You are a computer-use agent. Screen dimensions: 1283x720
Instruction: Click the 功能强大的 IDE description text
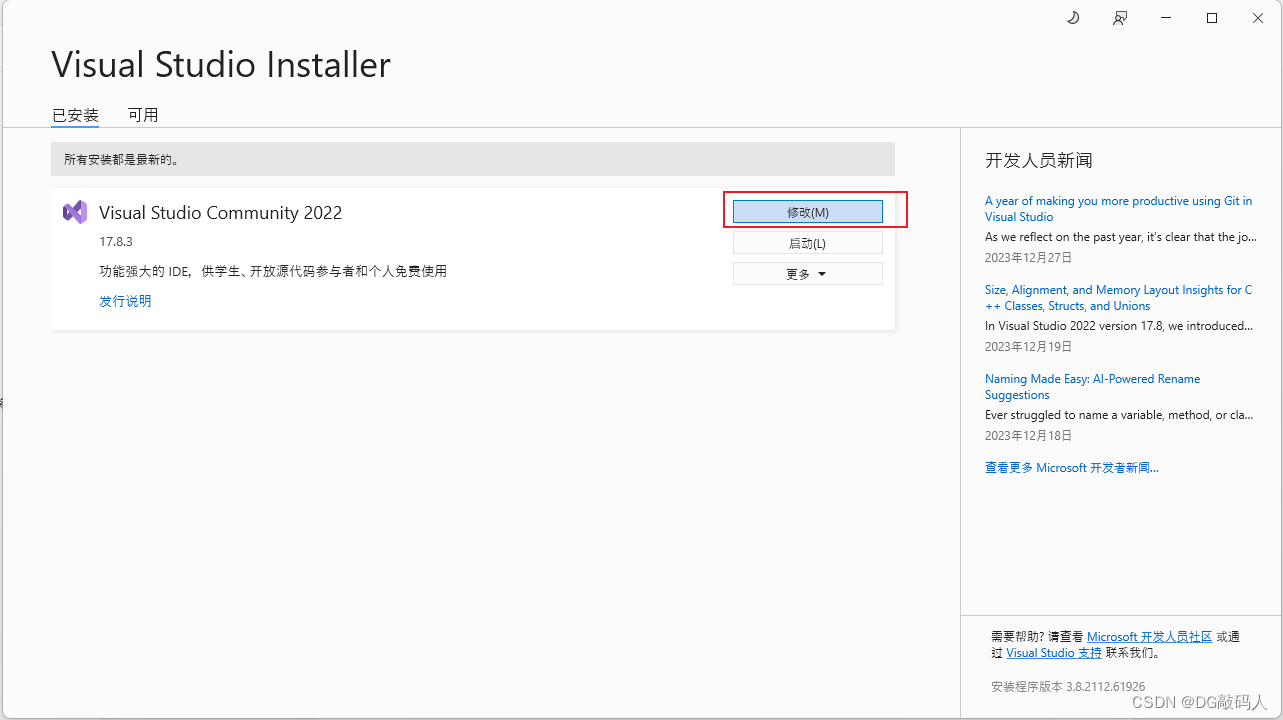tap(273, 271)
